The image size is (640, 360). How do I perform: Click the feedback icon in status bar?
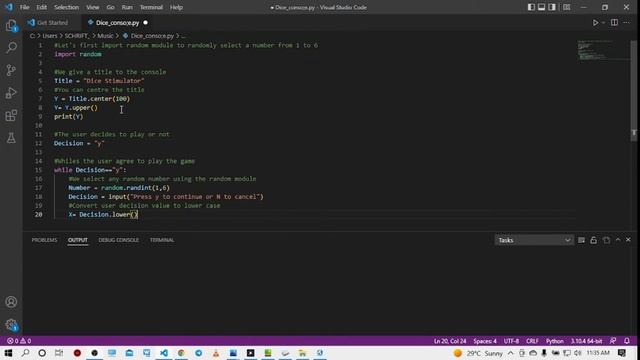[613, 341]
